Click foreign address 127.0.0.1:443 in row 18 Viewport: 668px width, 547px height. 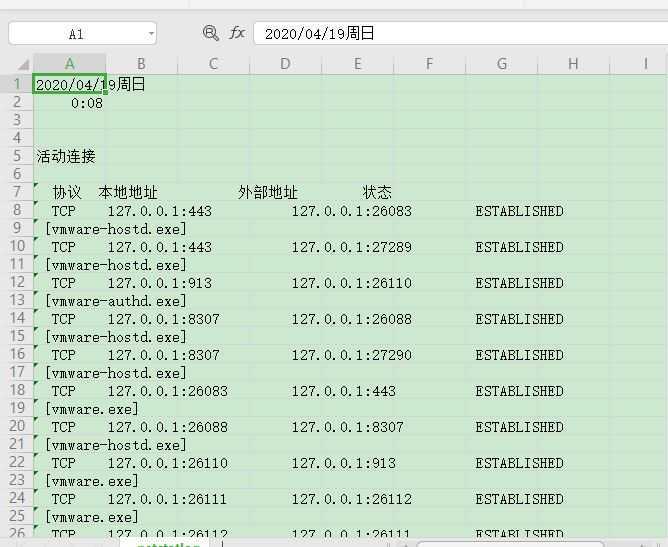pyautogui.click(x=343, y=391)
